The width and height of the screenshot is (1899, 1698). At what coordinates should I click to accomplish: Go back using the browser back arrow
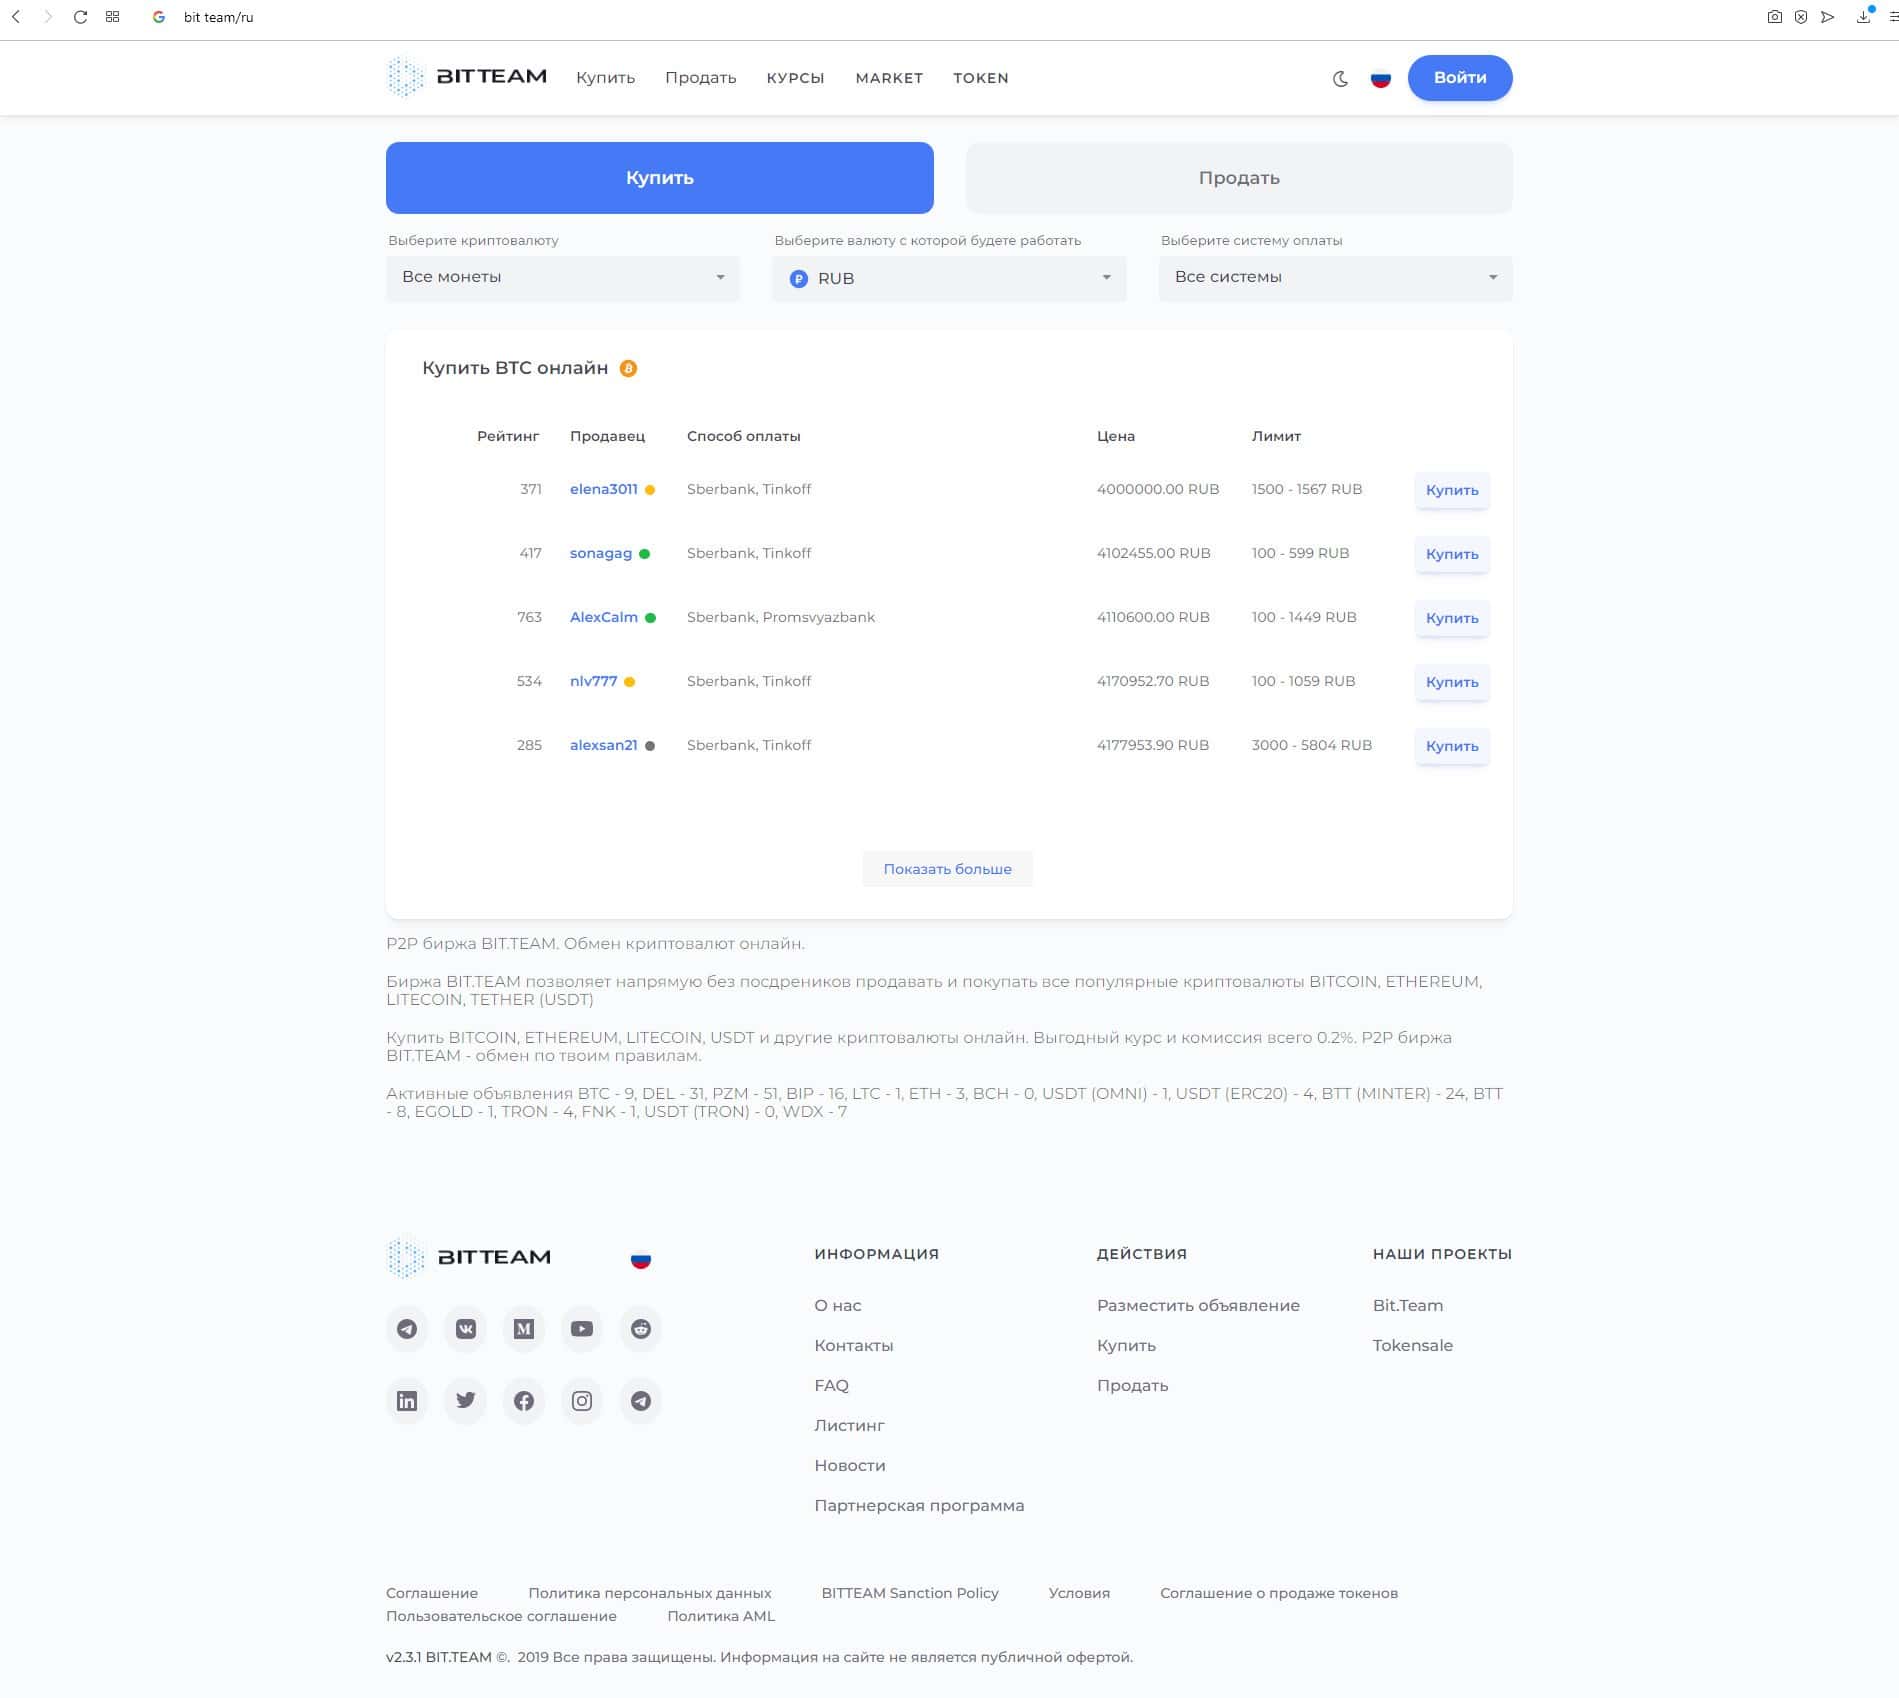click(x=16, y=17)
